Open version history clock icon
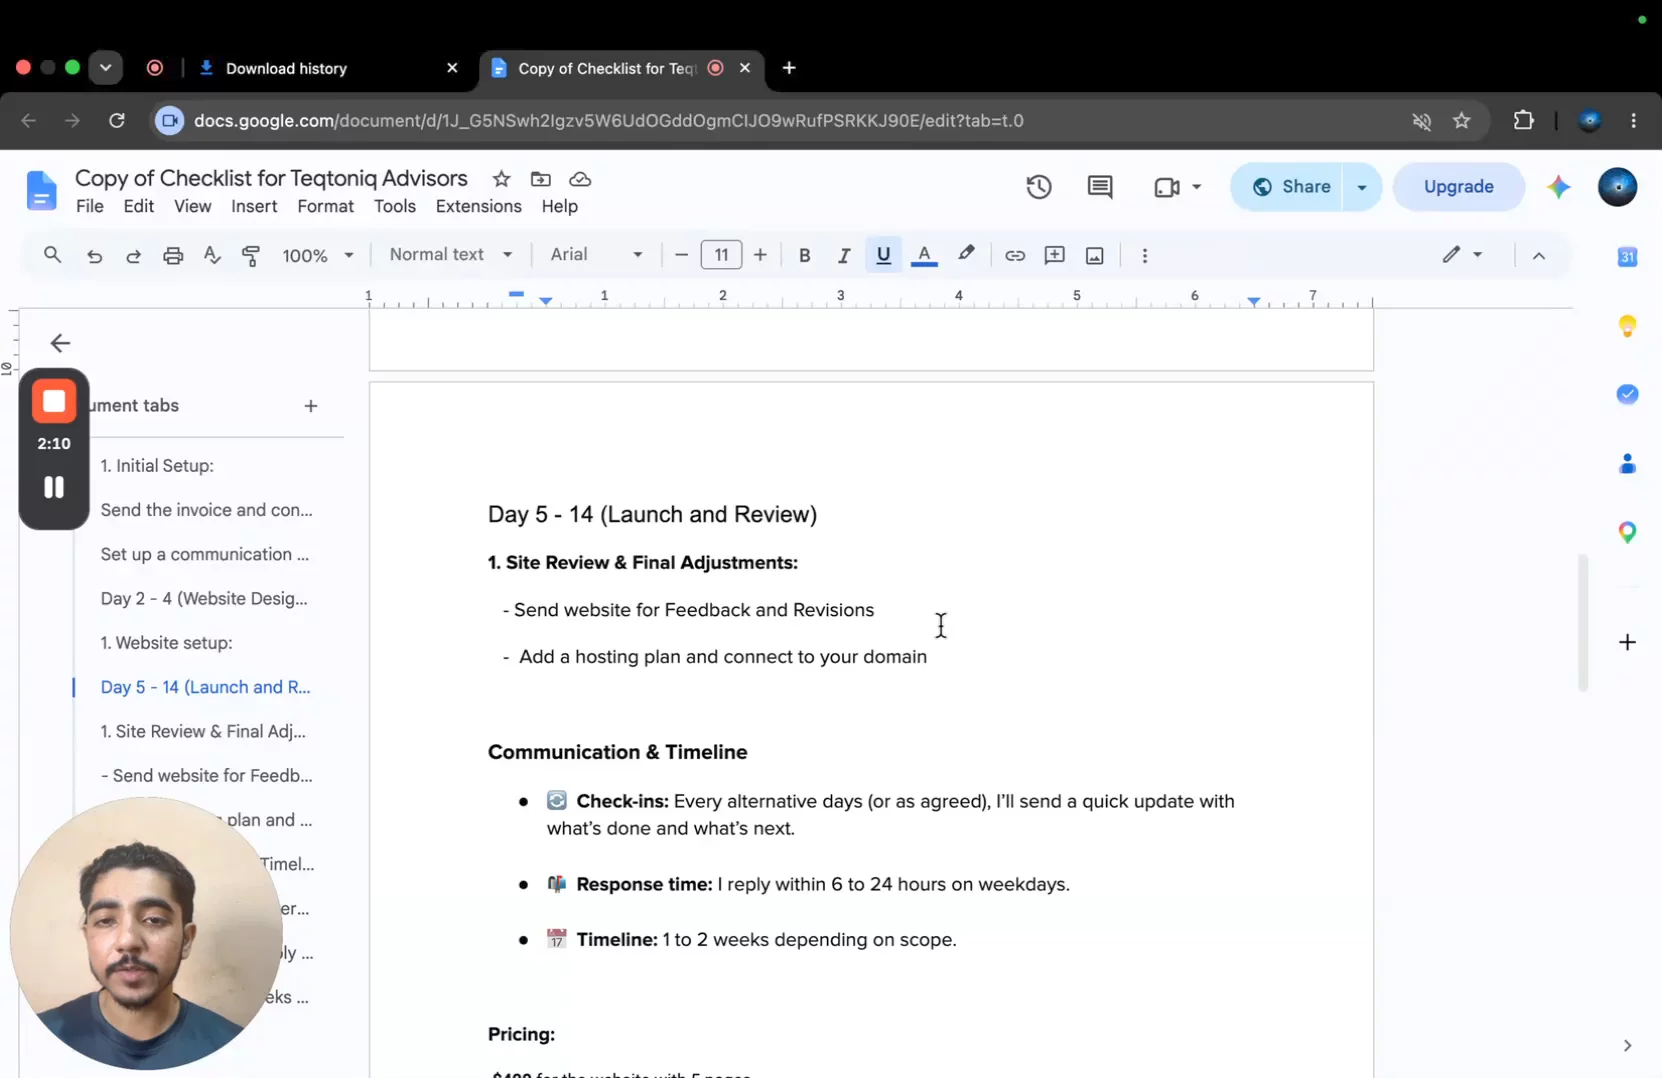Image resolution: width=1662 pixels, height=1078 pixels. 1038,187
